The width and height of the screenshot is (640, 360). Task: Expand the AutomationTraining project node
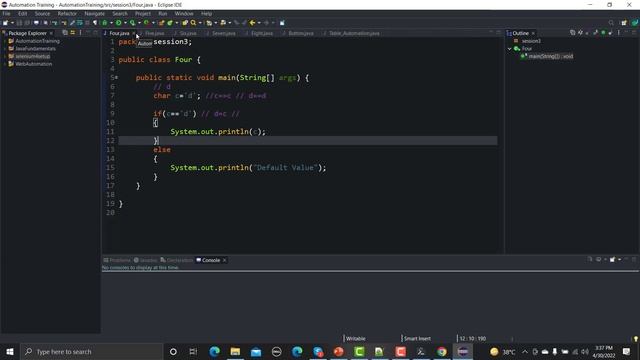[x=5, y=41]
